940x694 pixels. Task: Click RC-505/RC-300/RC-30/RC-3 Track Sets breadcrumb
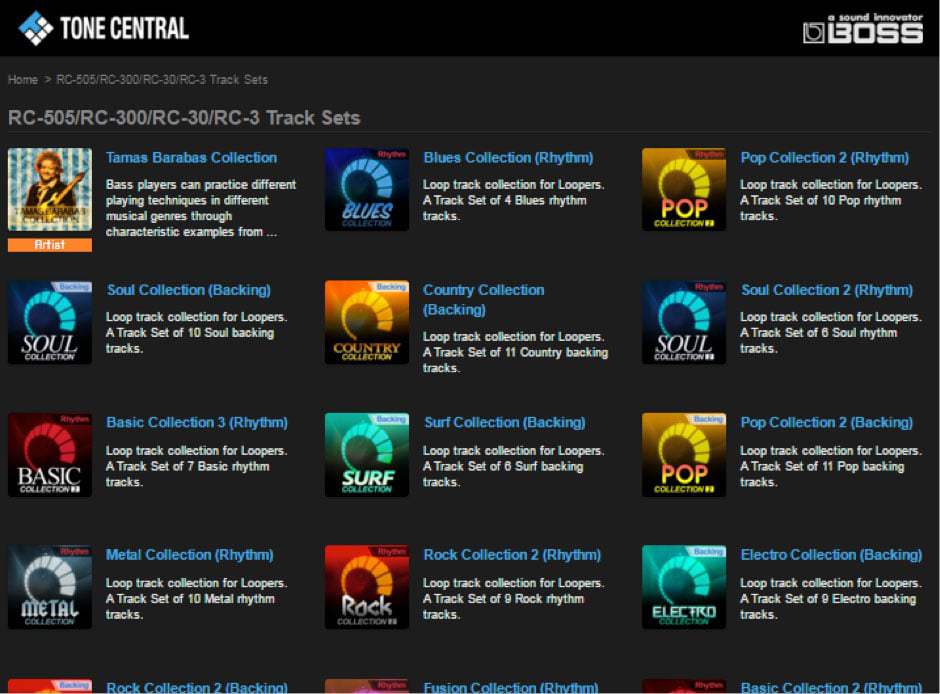[162, 80]
